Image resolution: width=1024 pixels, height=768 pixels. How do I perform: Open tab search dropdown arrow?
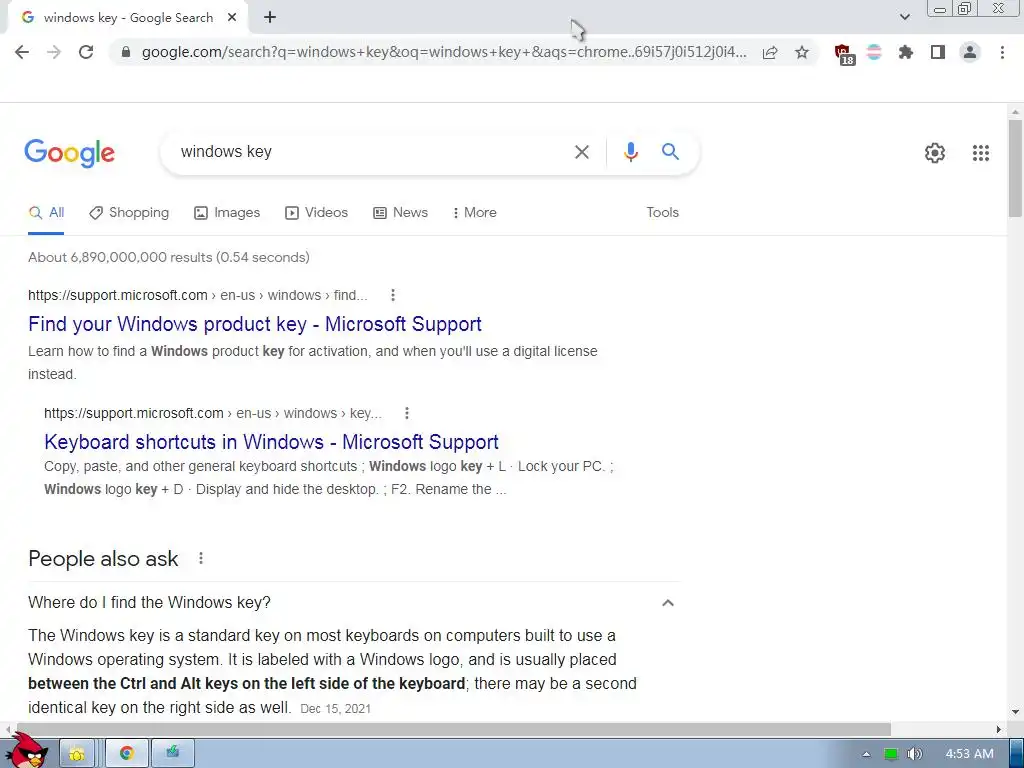point(904,17)
